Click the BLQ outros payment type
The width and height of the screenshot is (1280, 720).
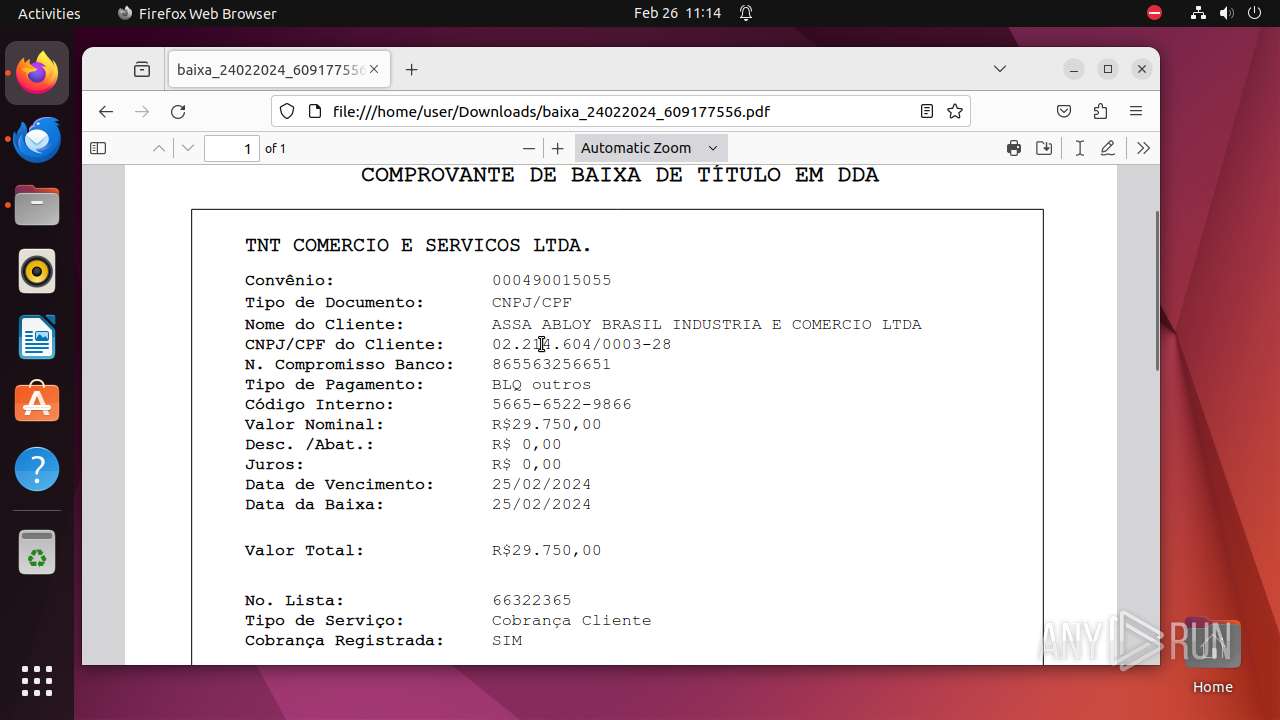point(541,385)
